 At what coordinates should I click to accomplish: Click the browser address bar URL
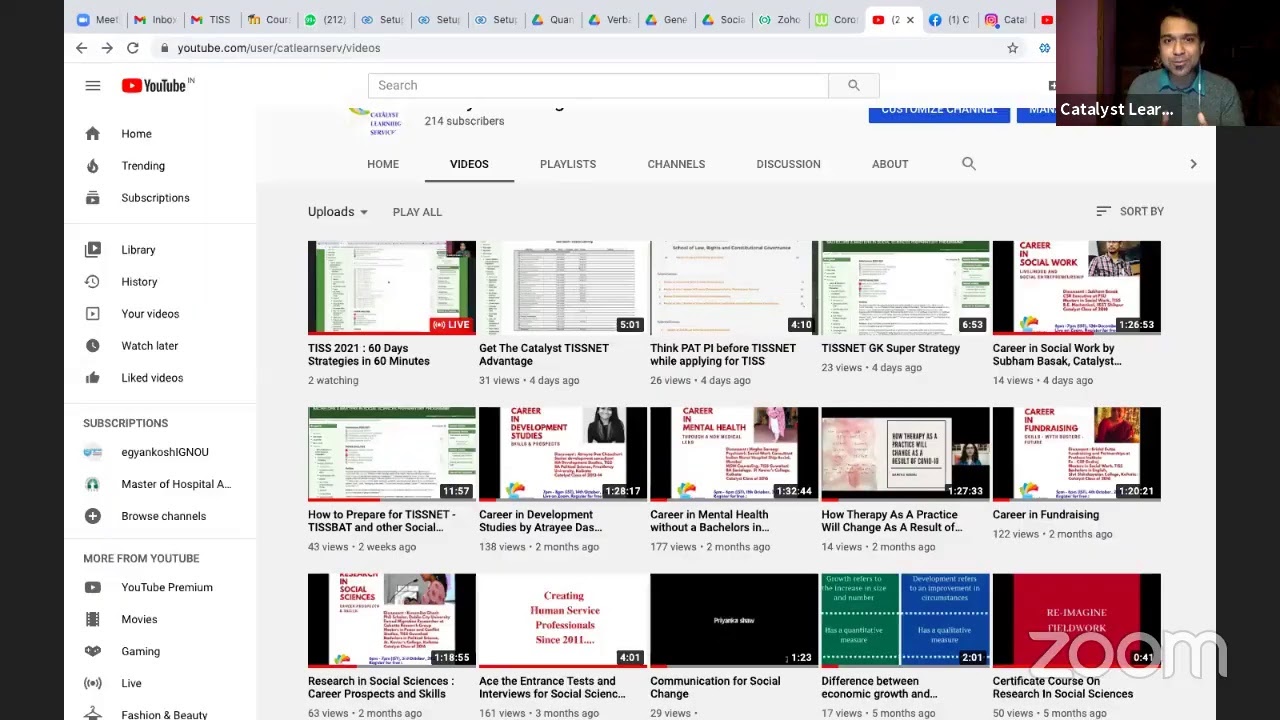click(x=279, y=48)
